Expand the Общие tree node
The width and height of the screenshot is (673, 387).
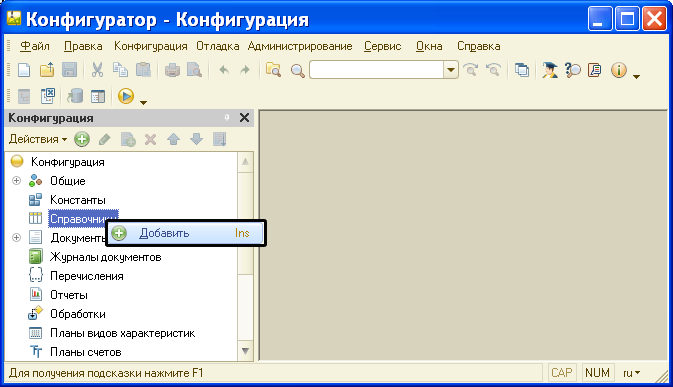click(x=16, y=181)
